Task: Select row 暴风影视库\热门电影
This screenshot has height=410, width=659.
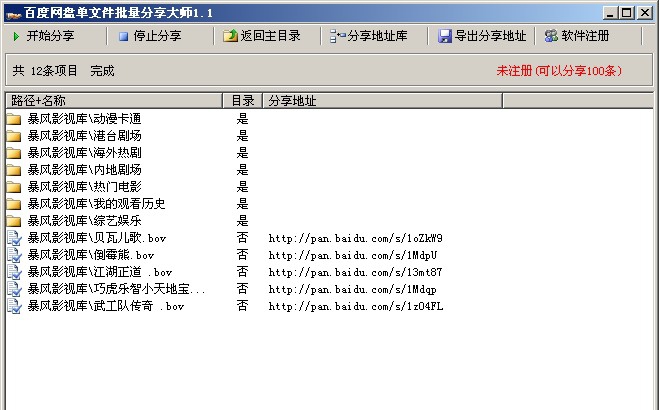Action: (x=84, y=187)
